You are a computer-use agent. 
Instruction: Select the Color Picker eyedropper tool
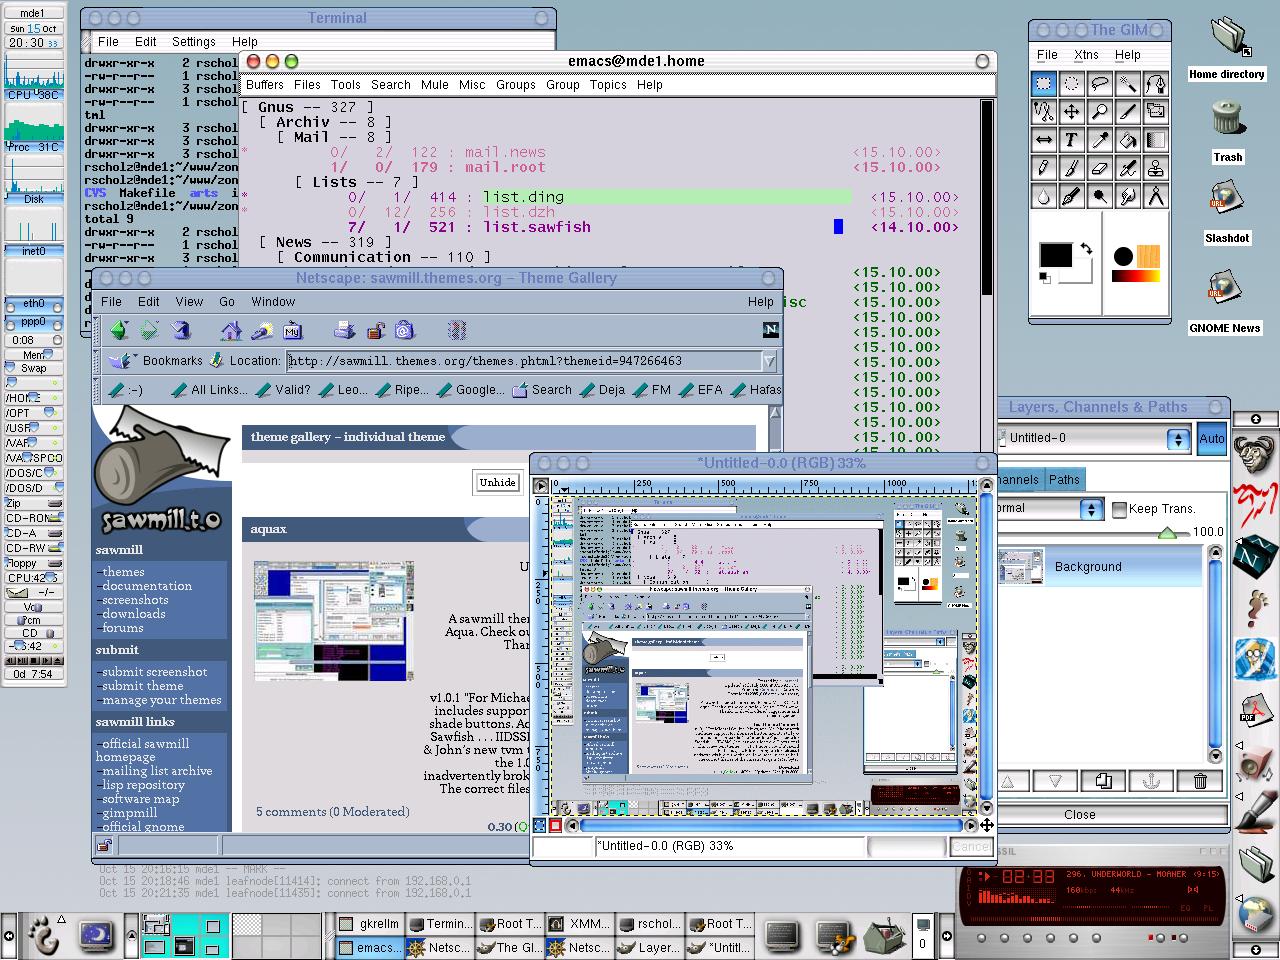click(1099, 140)
